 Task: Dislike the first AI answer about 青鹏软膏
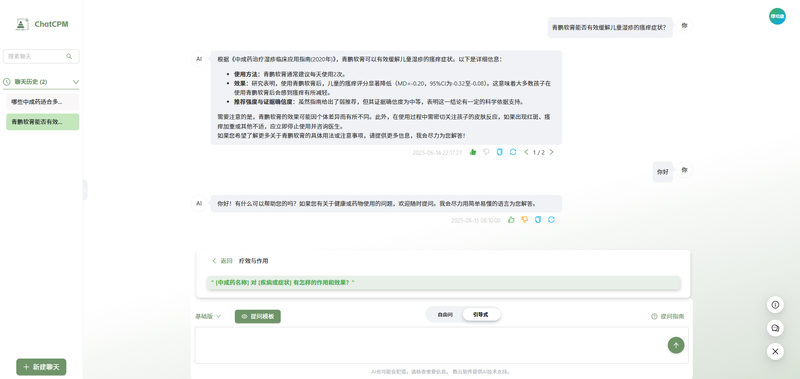486,152
